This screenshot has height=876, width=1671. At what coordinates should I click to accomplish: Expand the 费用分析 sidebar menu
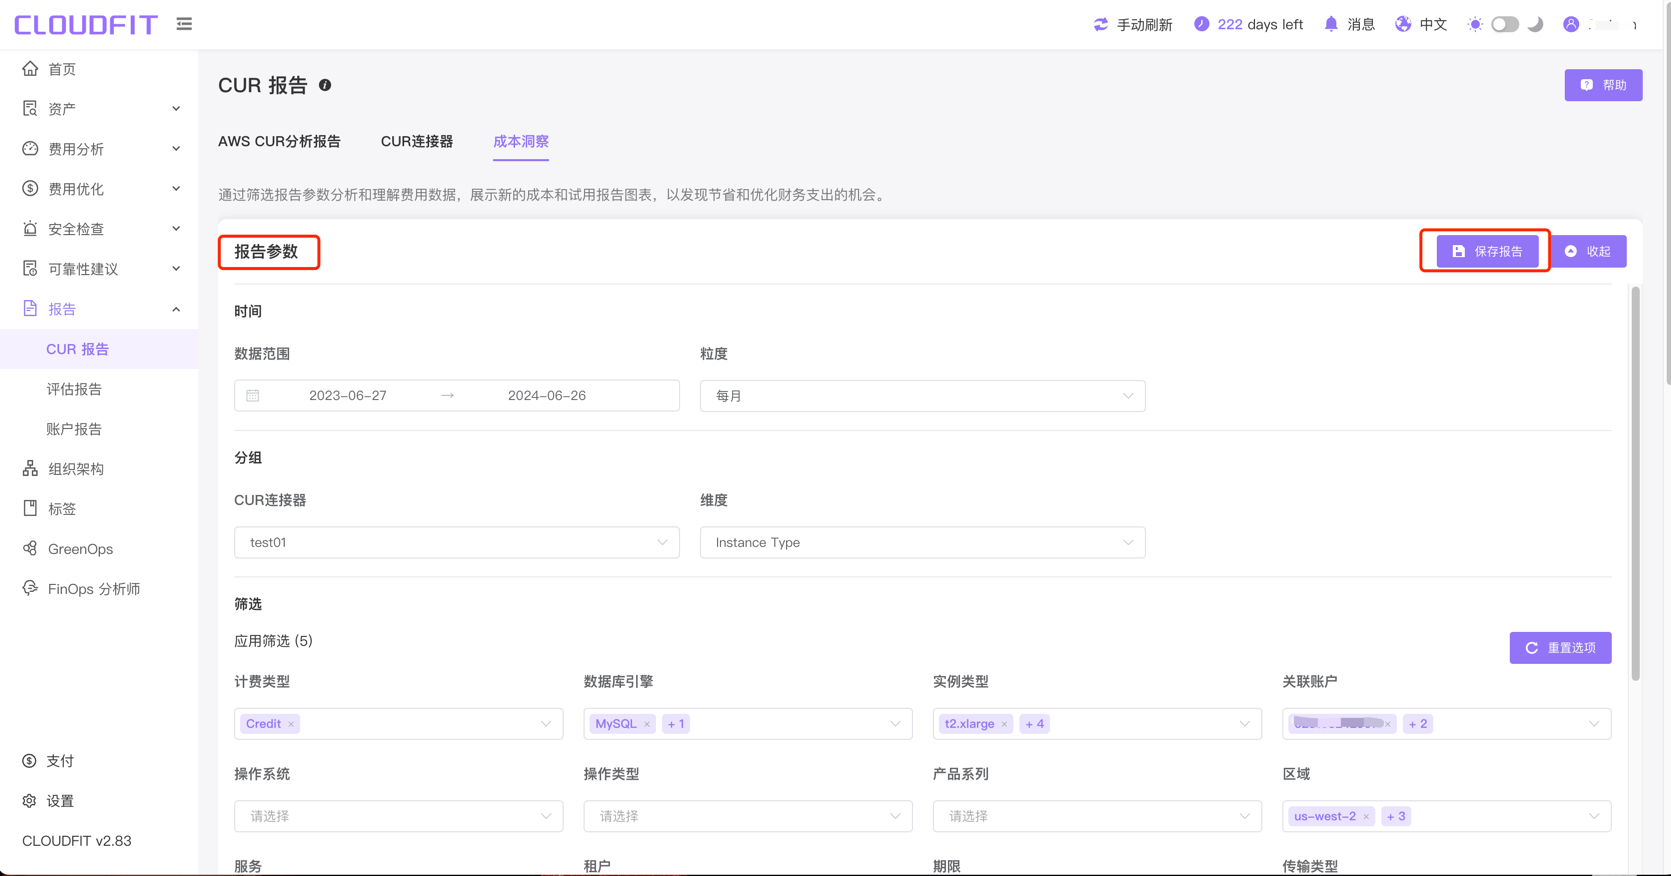click(x=176, y=148)
